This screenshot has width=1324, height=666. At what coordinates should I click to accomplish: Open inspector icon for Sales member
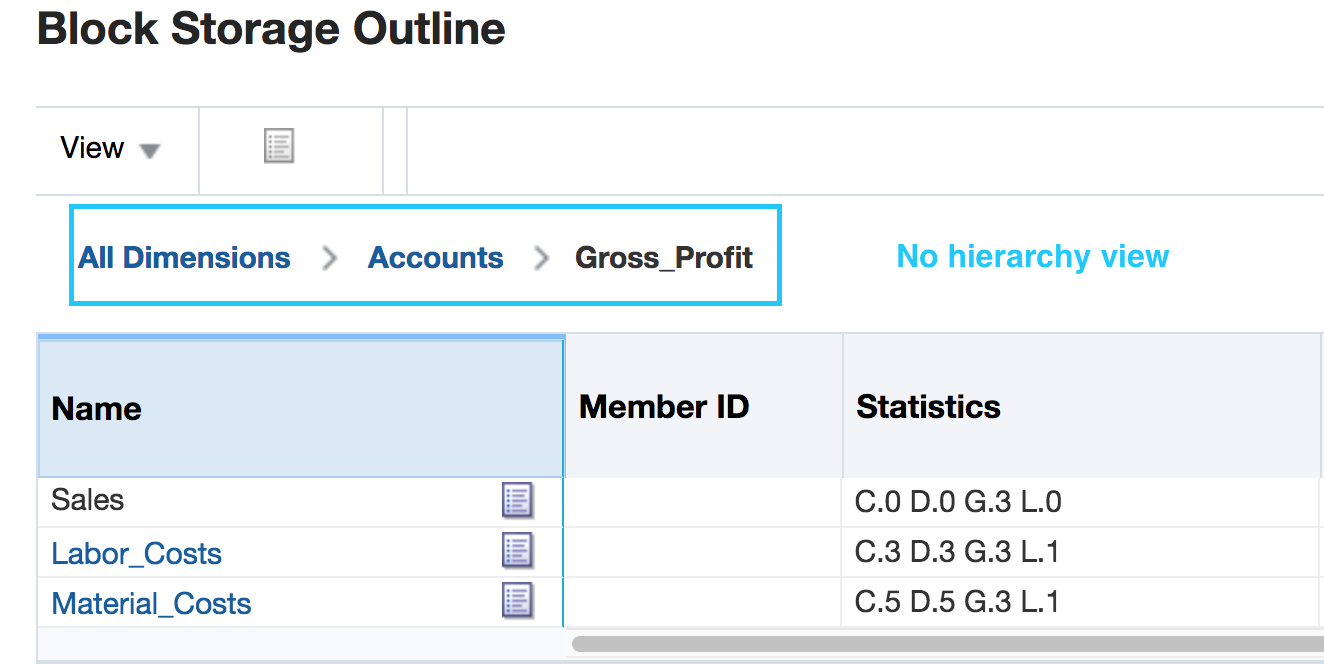517,500
